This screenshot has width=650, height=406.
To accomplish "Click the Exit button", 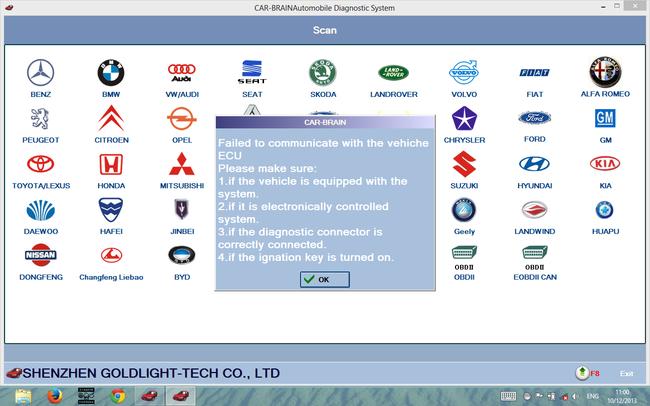I will (626, 373).
